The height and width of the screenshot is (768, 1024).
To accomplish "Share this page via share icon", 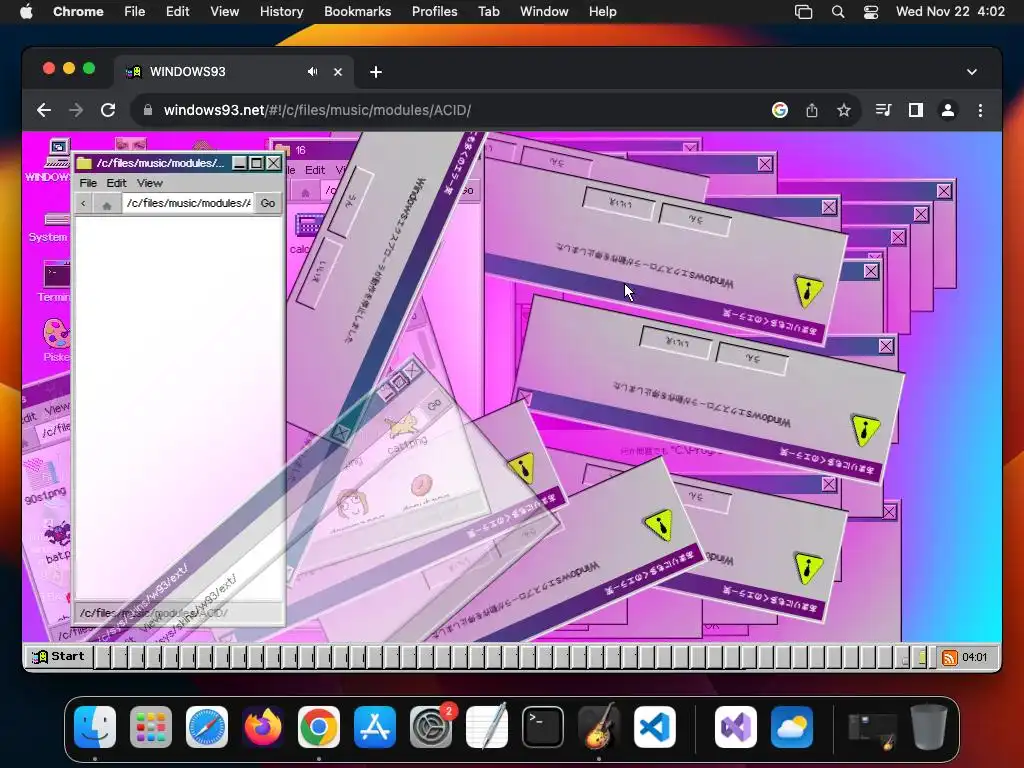I will (812, 110).
